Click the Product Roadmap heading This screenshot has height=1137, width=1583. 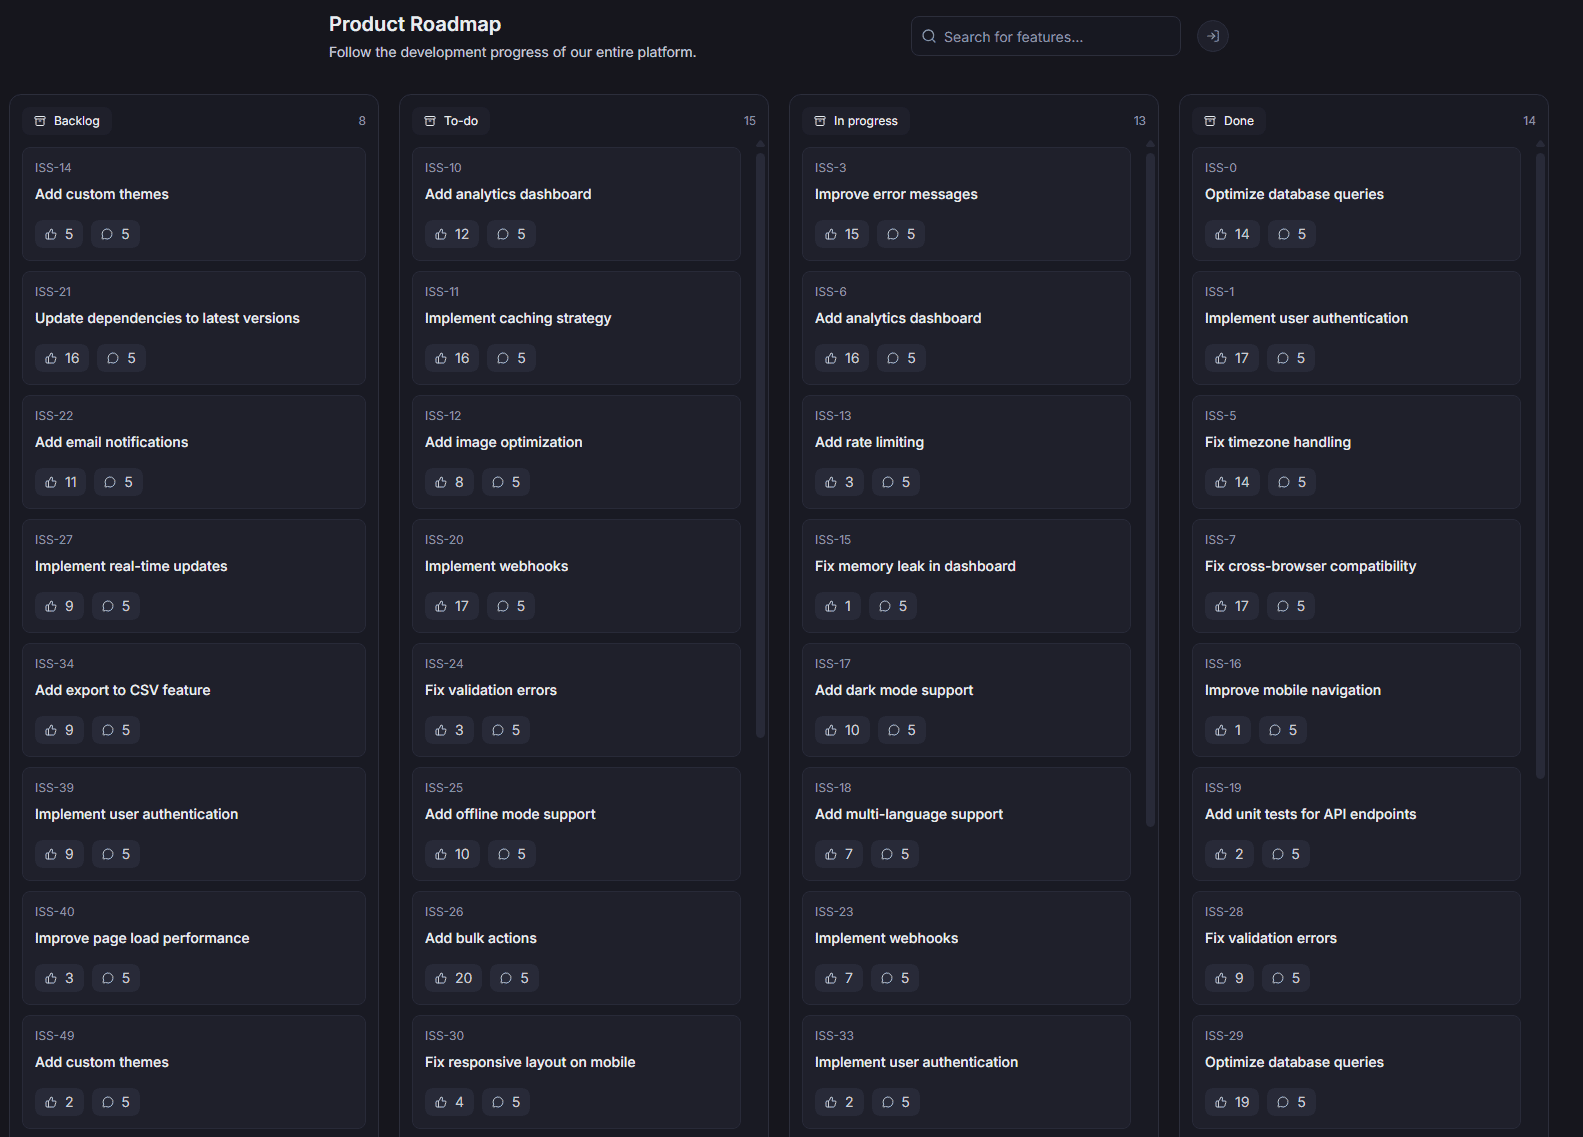click(415, 24)
